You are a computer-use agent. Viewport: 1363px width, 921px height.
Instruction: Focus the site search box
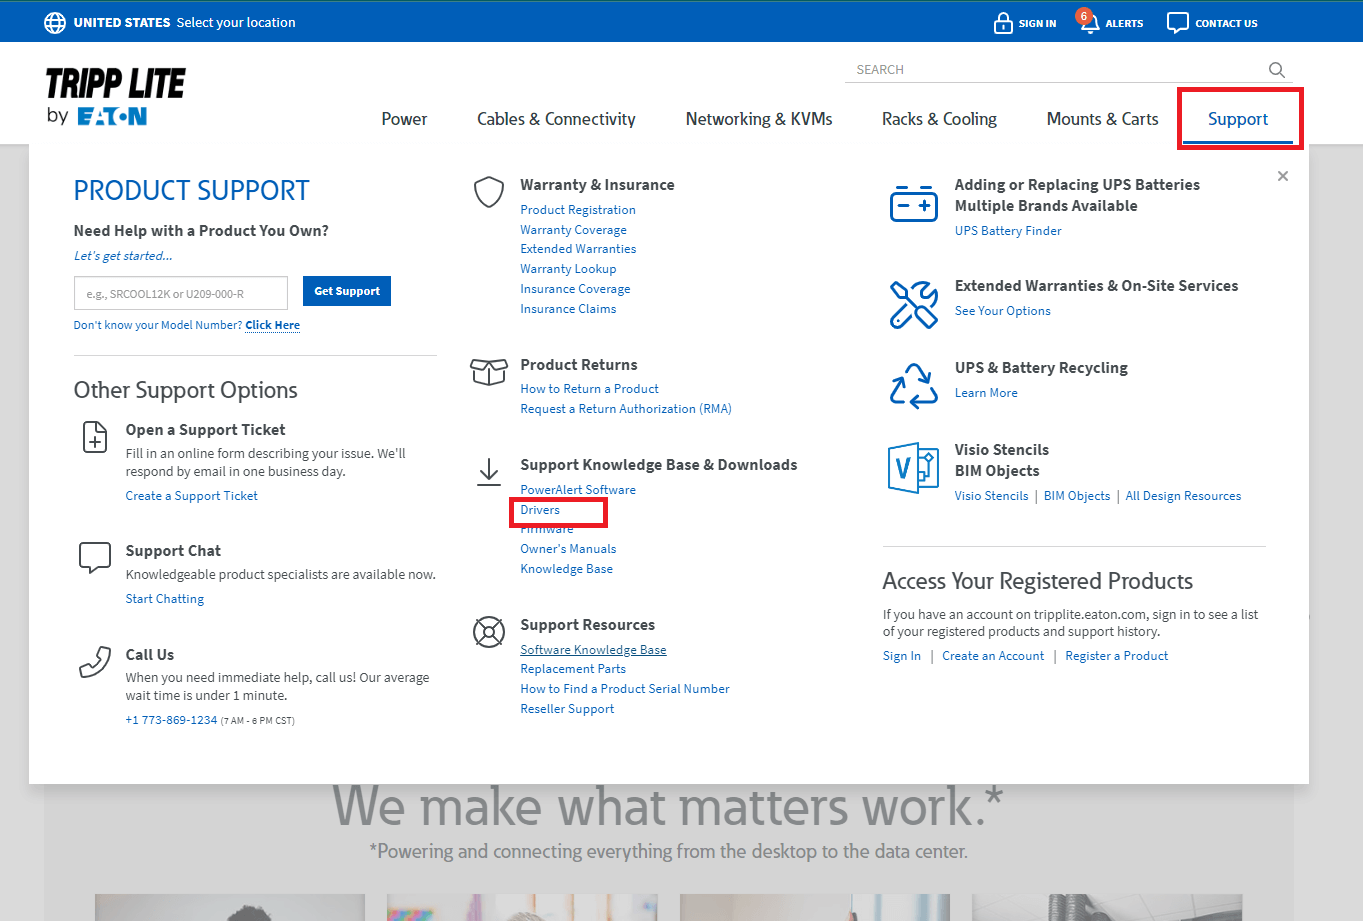click(1055, 70)
